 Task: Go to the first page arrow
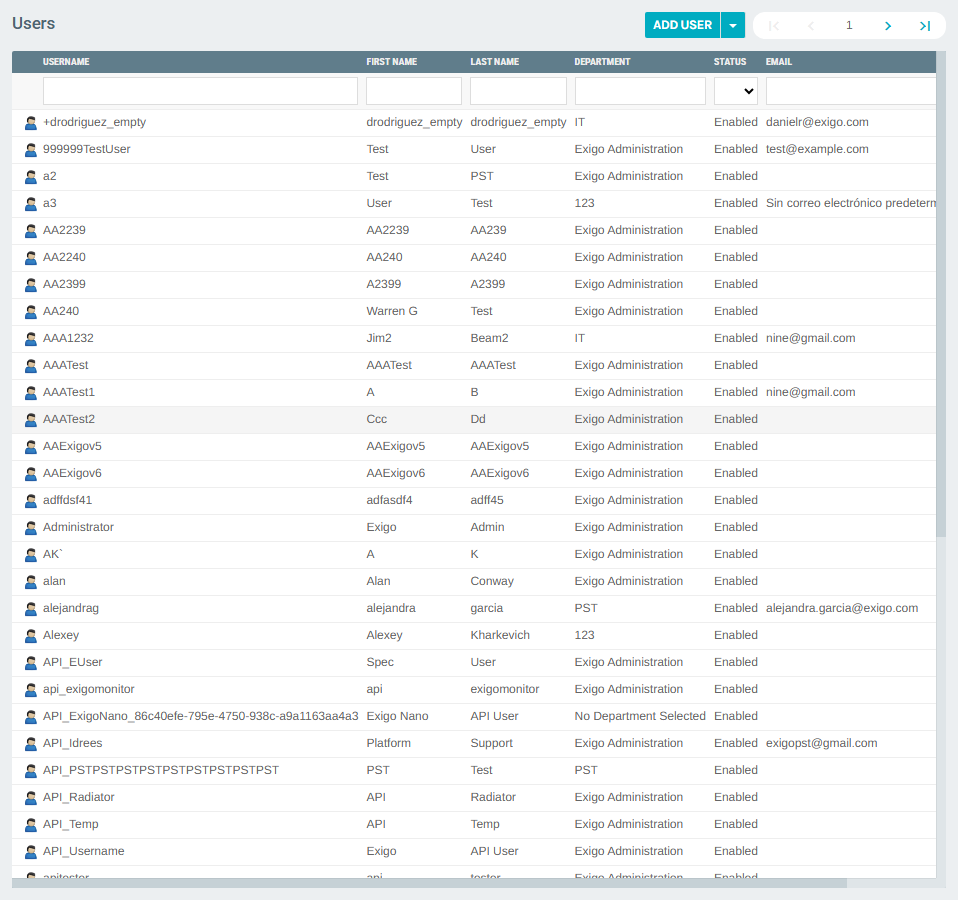[773, 24]
